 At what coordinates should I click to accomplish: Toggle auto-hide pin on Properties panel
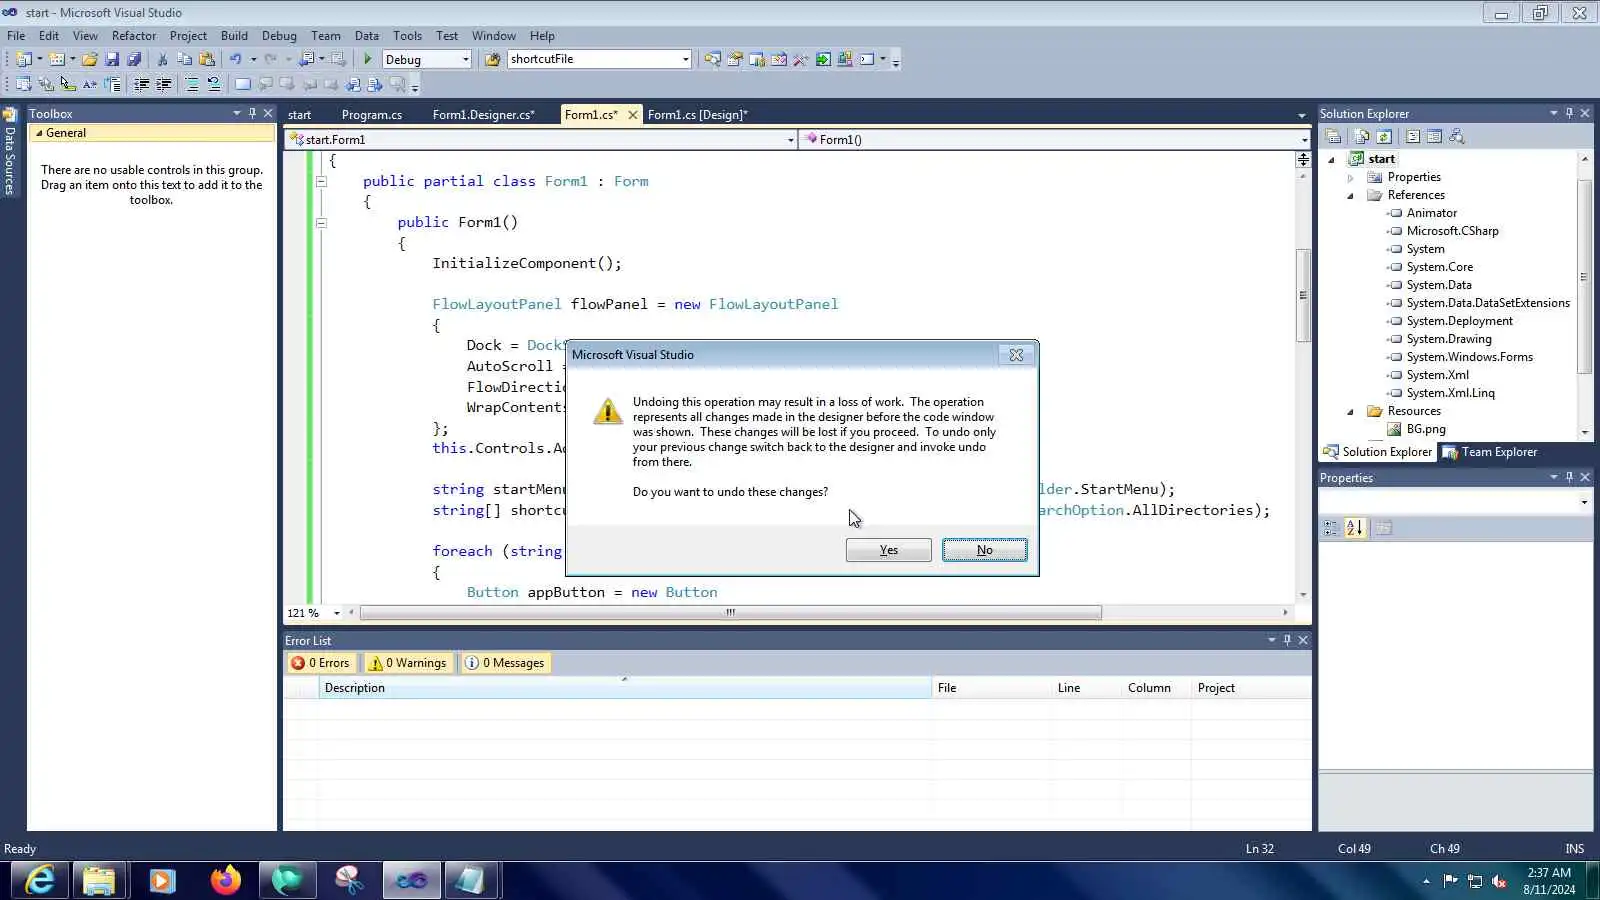1569,477
